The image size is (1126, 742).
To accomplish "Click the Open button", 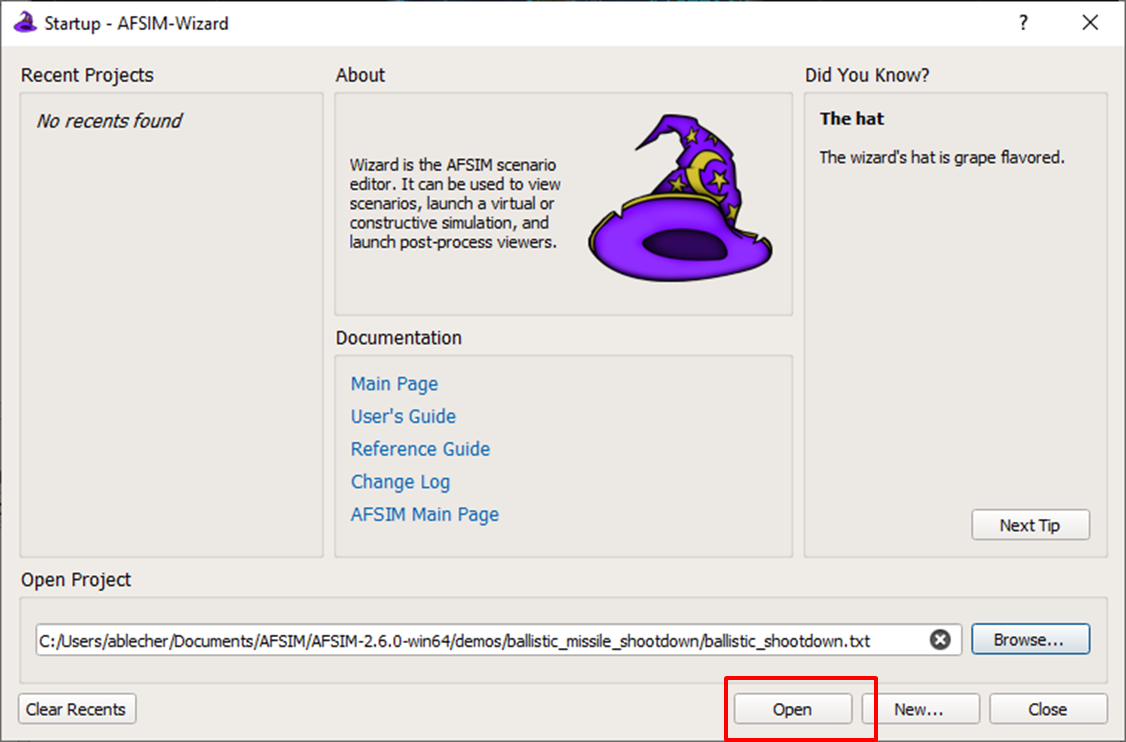I will point(793,709).
